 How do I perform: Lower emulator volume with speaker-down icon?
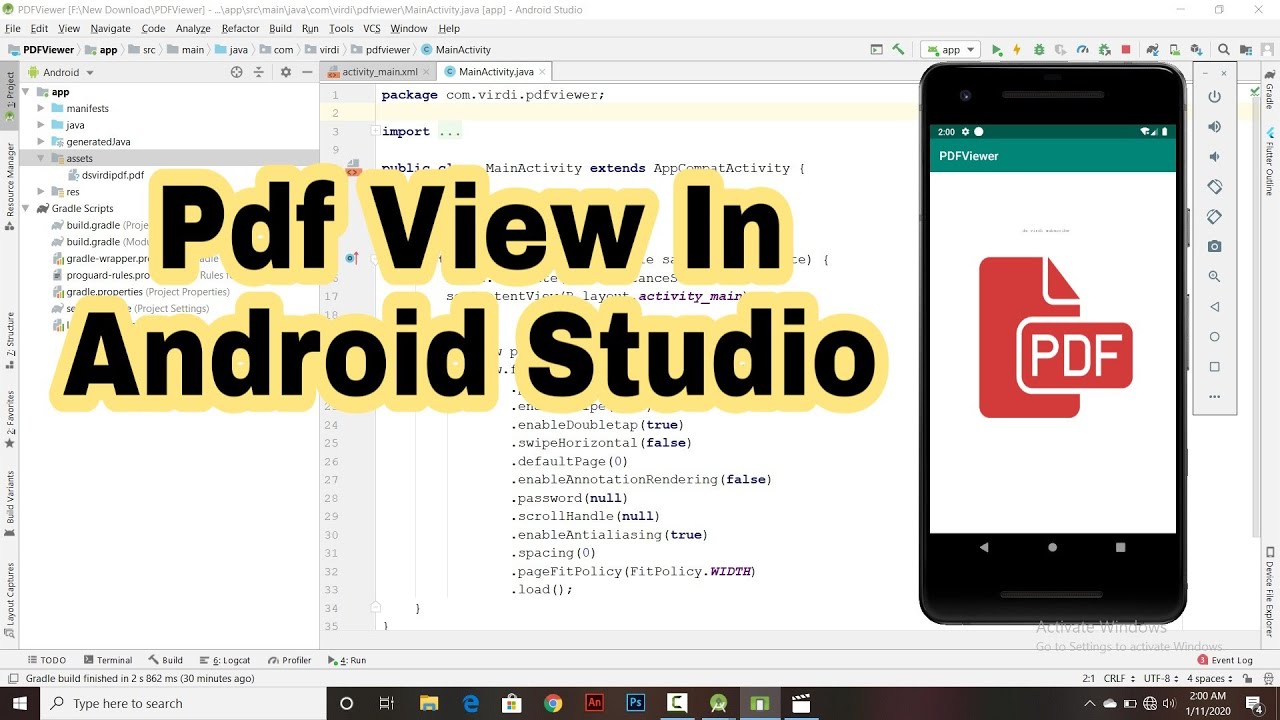[x=1214, y=157]
